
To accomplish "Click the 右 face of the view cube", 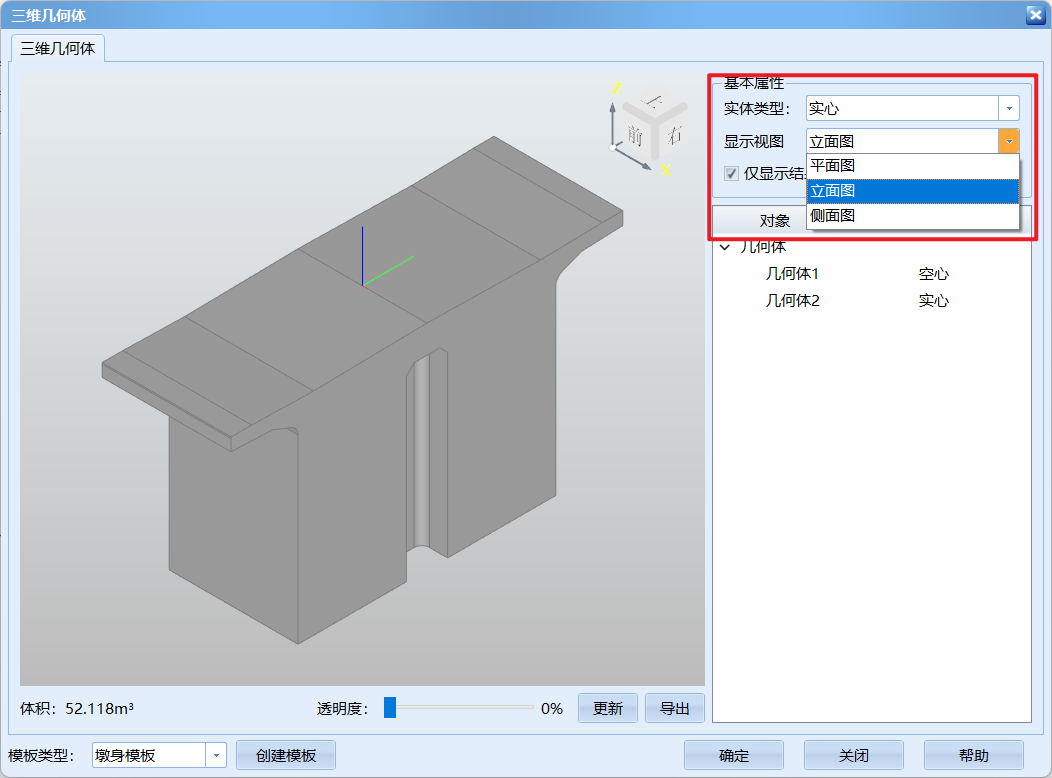I will pyautogui.click(x=675, y=134).
